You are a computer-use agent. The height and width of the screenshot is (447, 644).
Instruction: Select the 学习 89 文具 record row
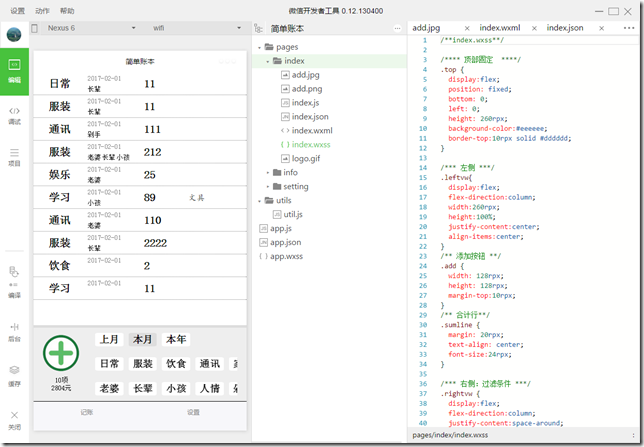[x=140, y=197]
